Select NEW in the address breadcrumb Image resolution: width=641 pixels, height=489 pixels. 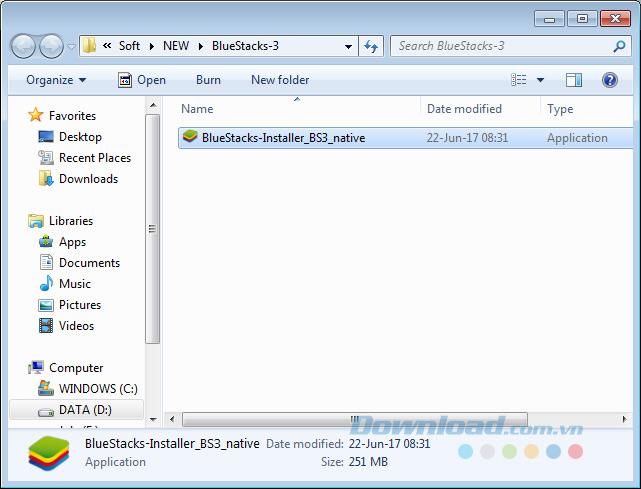(x=176, y=45)
